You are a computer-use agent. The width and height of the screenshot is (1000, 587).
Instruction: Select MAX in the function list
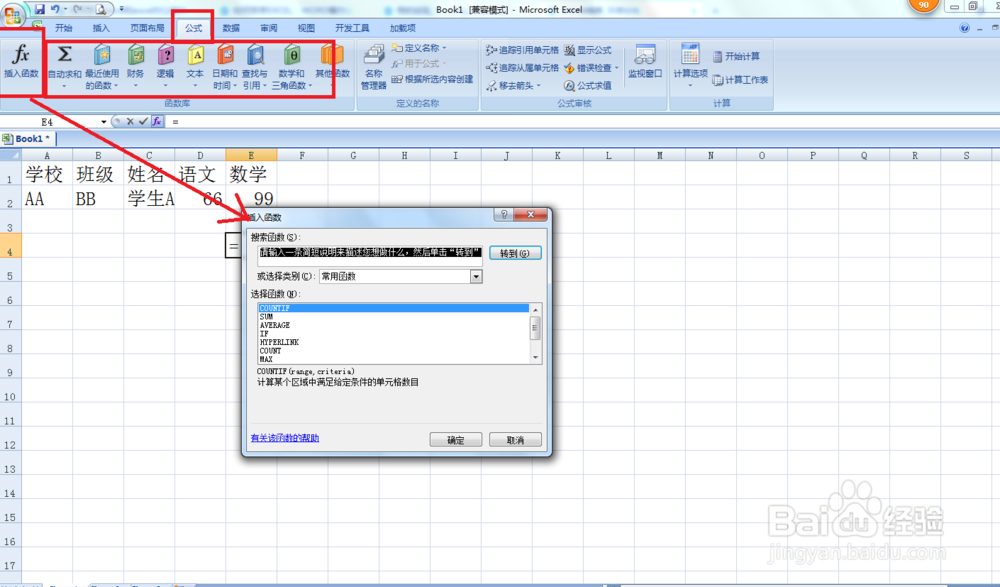pyautogui.click(x=393, y=359)
